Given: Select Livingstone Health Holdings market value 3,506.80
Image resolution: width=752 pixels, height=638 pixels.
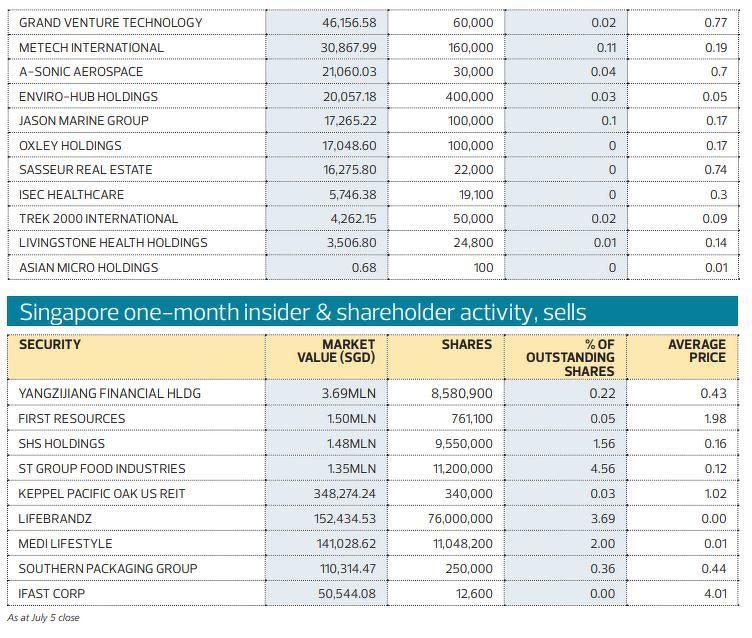Looking at the screenshot, I should coord(351,243).
